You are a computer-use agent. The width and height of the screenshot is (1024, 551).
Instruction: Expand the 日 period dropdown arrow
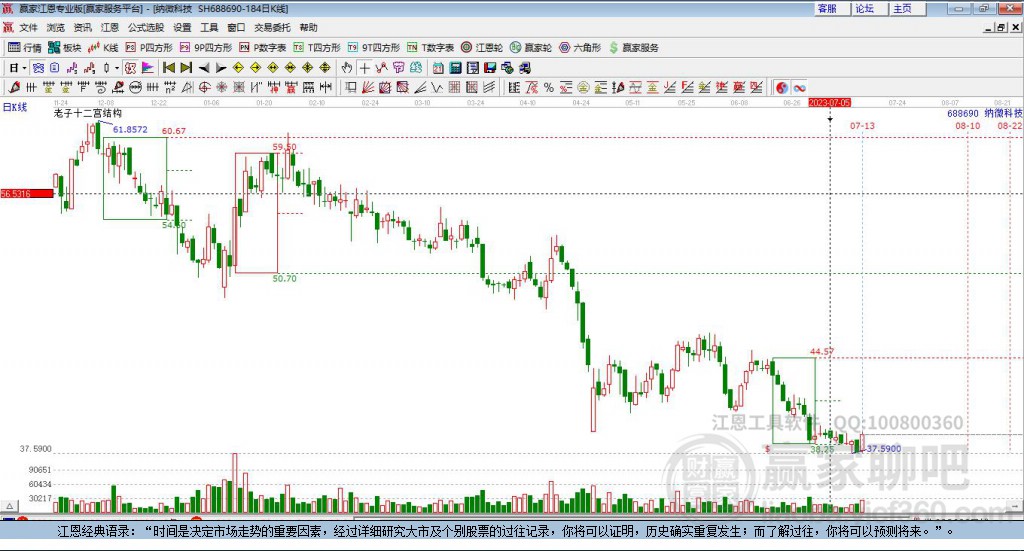pos(24,68)
